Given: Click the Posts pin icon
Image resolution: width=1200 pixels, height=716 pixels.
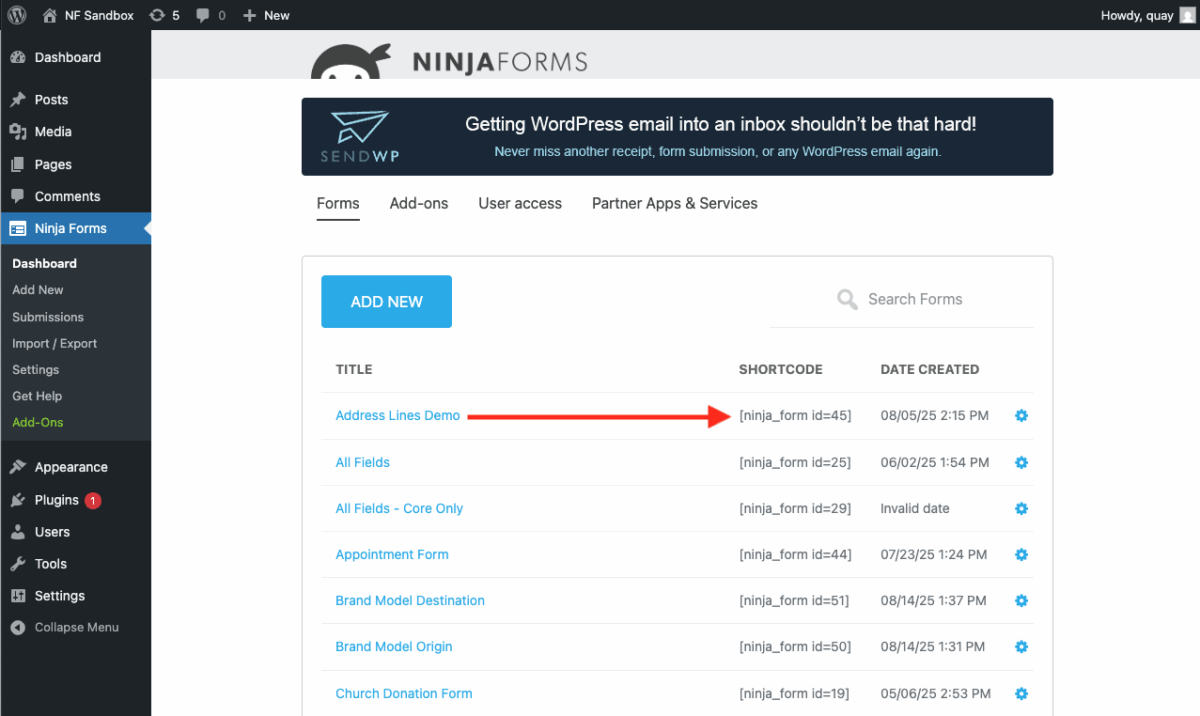Looking at the screenshot, I should pos(18,99).
